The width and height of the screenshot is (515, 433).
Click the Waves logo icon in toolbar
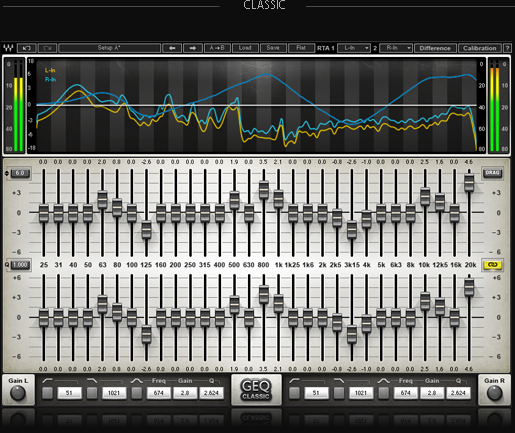[8, 48]
